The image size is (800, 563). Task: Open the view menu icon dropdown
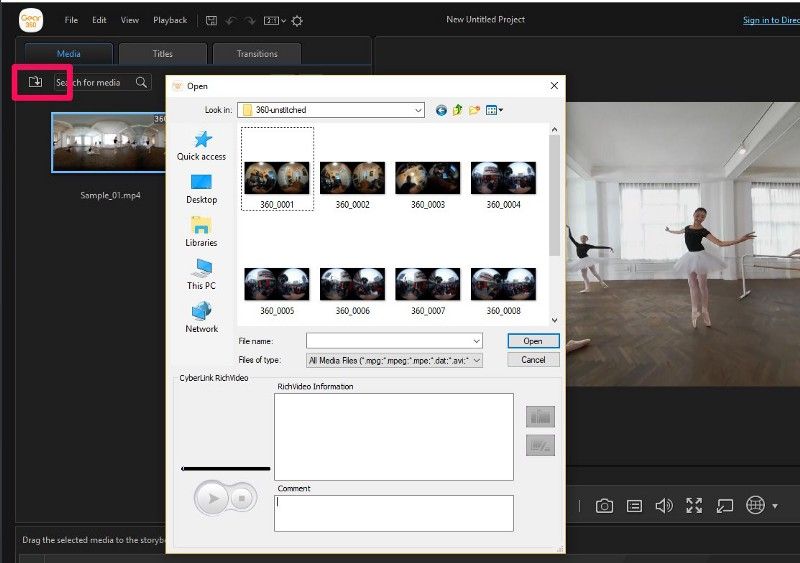coord(494,110)
